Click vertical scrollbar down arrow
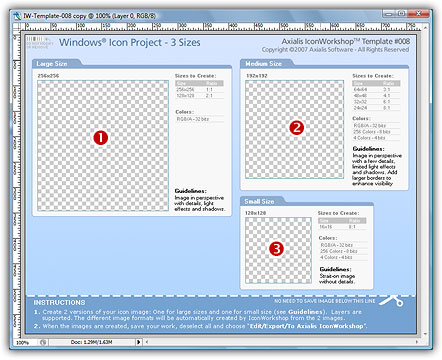 click(x=426, y=334)
